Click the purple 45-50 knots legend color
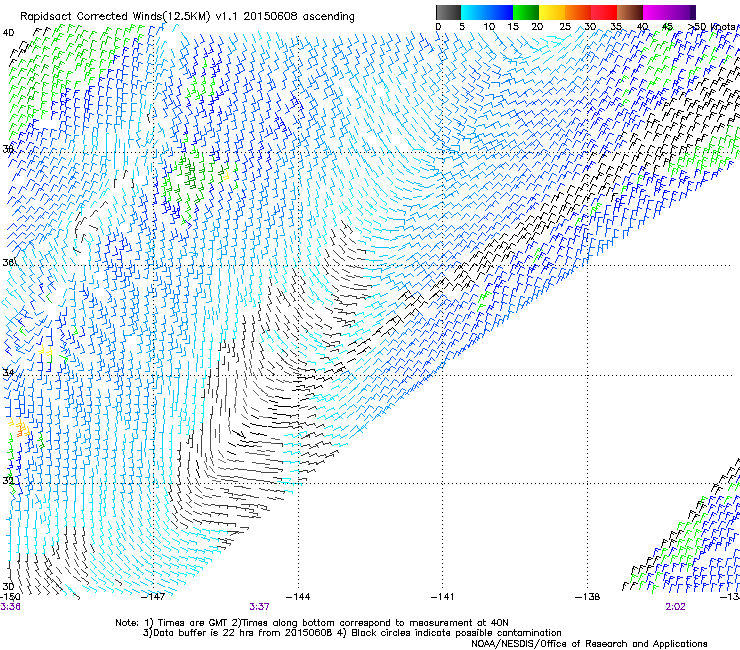Viewport: 740px width, 650px height. point(682,12)
